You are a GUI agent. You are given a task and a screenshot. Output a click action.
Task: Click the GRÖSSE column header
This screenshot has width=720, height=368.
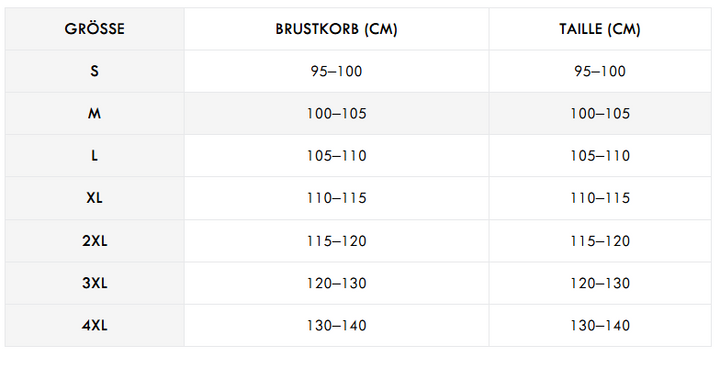point(95,29)
